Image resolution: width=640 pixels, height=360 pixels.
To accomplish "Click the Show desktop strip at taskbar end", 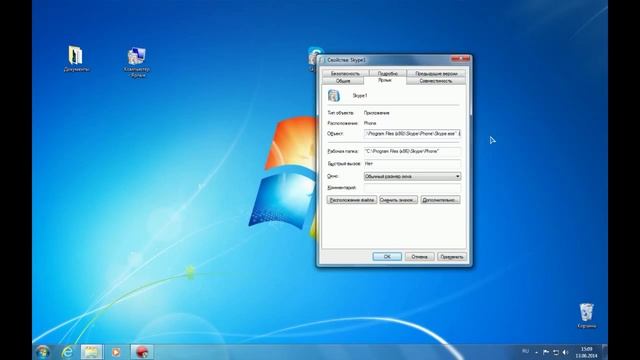I will [x=605, y=352].
